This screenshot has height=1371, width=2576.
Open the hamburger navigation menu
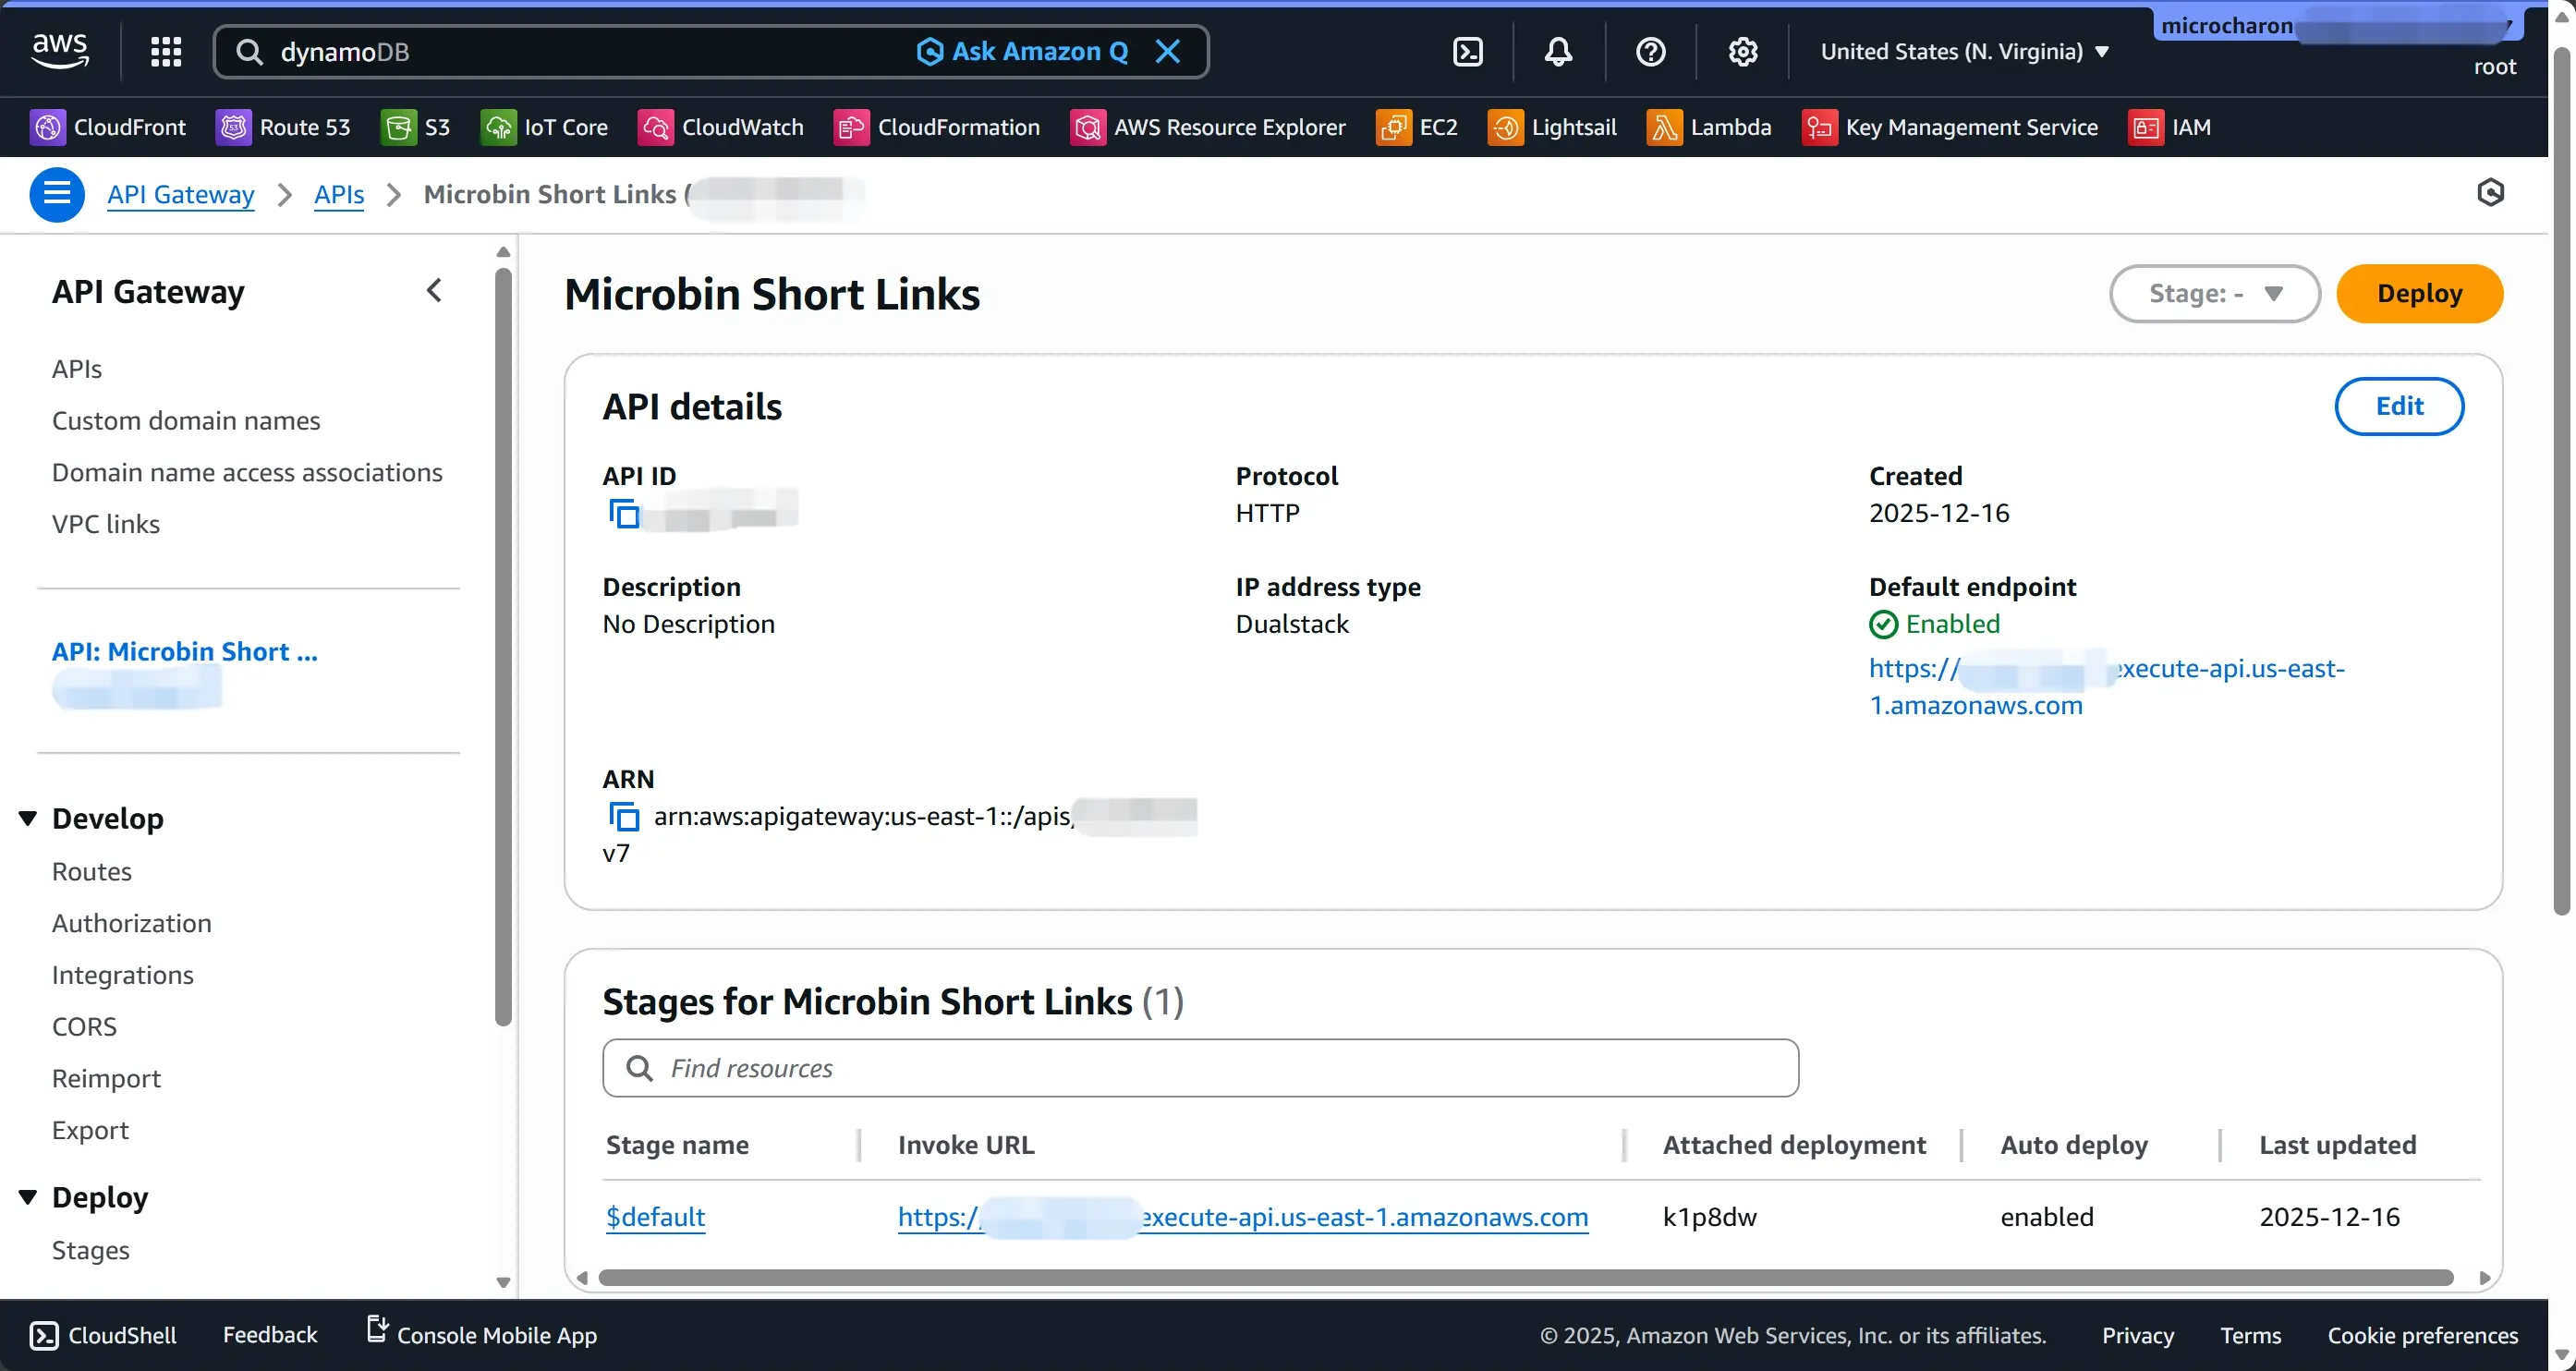click(x=57, y=194)
